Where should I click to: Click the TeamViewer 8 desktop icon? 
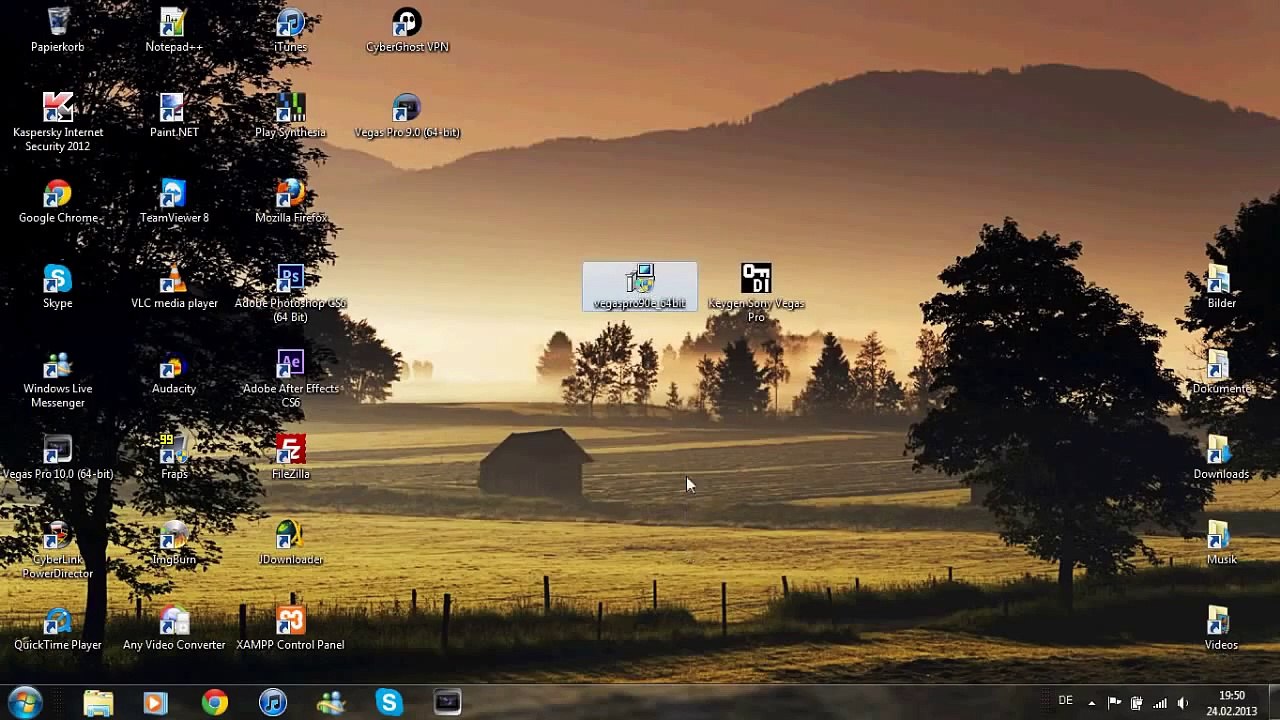coord(174,201)
